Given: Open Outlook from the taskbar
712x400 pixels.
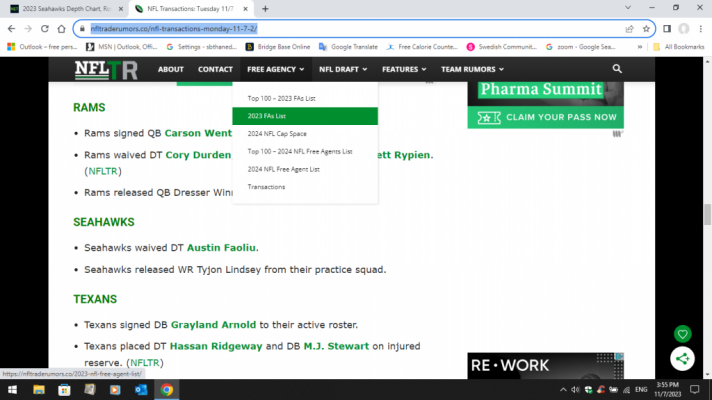Looking at the screenshot, I should point(141,390).
